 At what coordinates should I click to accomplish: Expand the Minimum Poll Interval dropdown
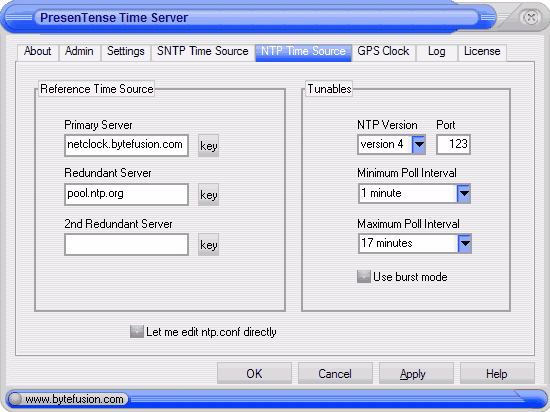point(414,194)
